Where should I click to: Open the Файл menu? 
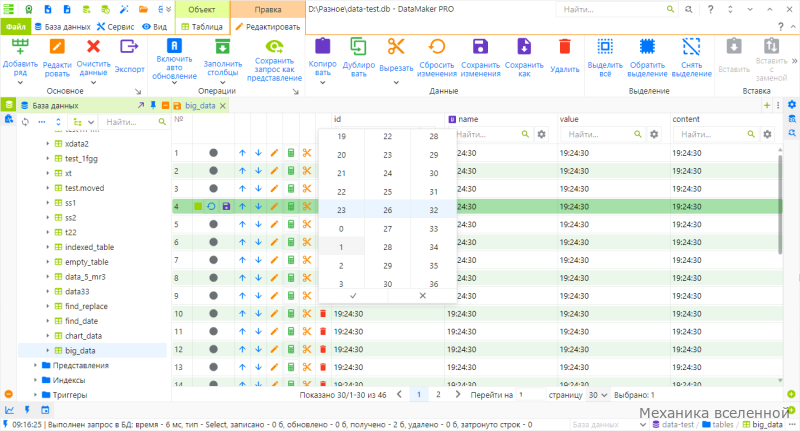[x=16, y=27]
